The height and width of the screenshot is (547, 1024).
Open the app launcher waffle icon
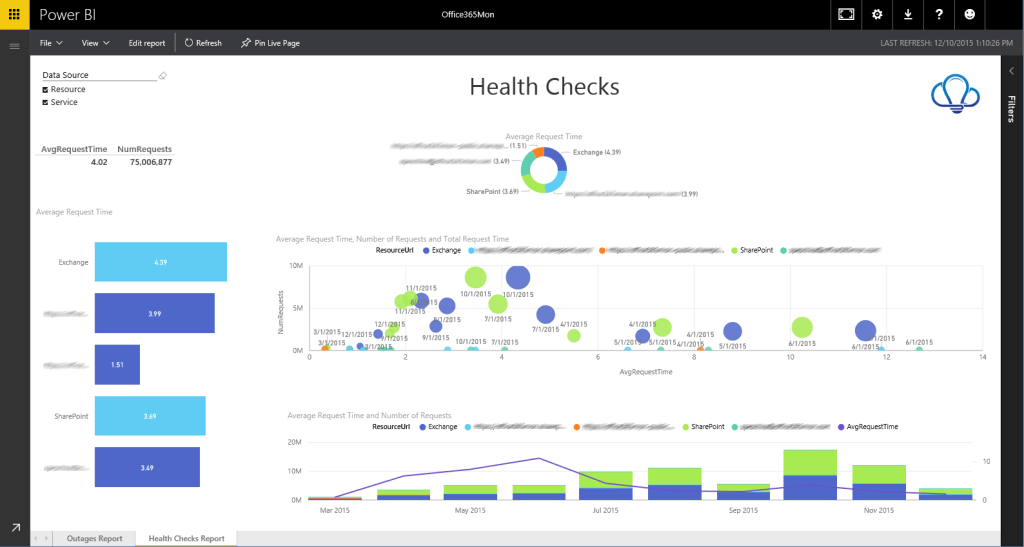[x=14, y=14]
